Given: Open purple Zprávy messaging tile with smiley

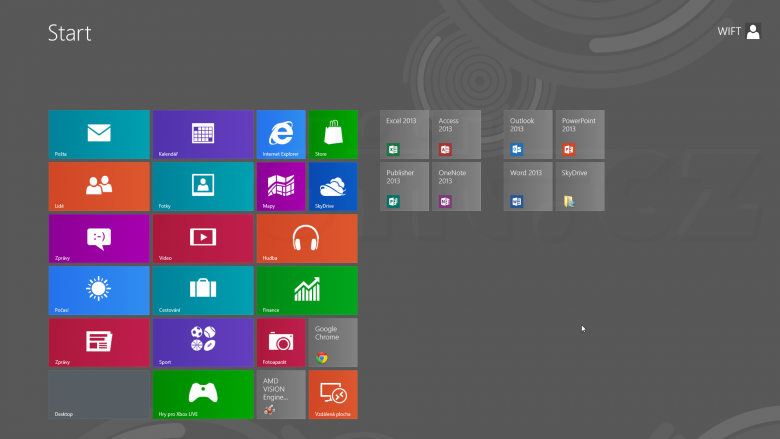Looking at the screenshot, I should [x=99, y=239].
